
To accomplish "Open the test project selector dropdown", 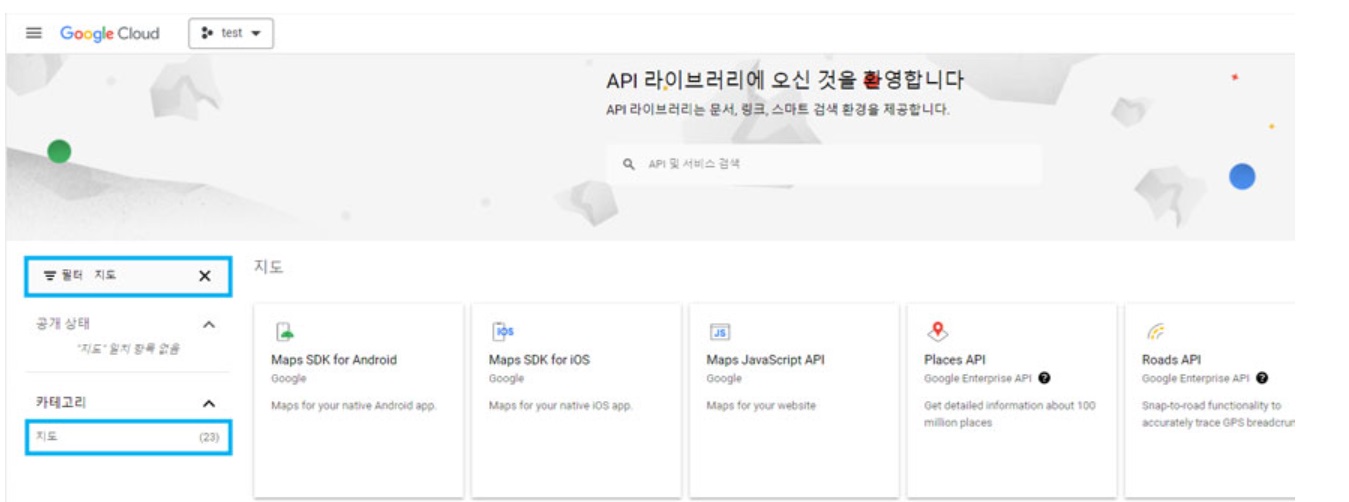I will 231,33.
